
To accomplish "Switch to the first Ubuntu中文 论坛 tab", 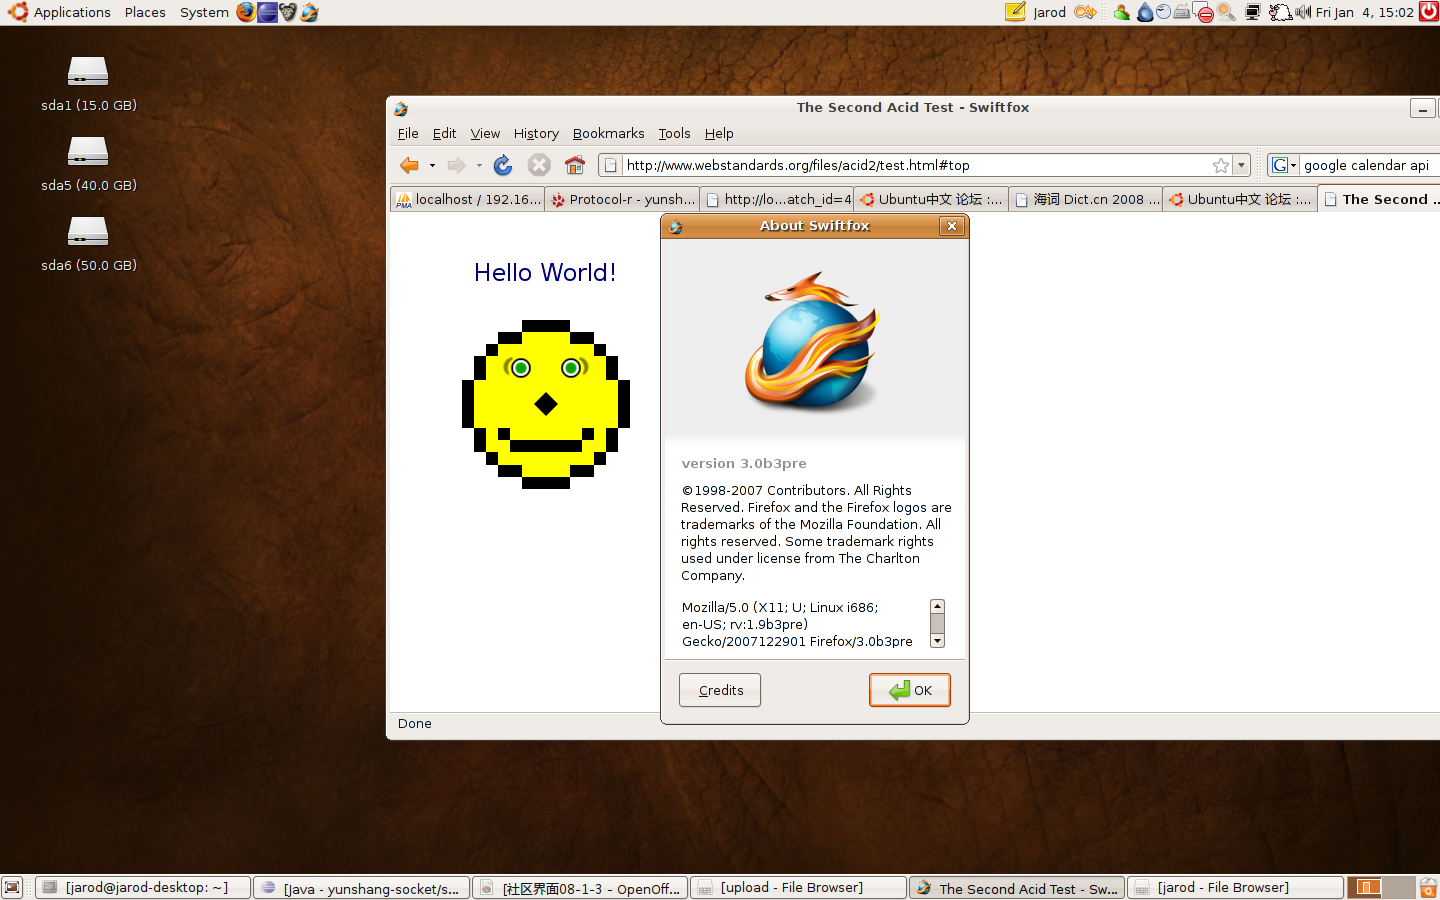I will (931, 199).
